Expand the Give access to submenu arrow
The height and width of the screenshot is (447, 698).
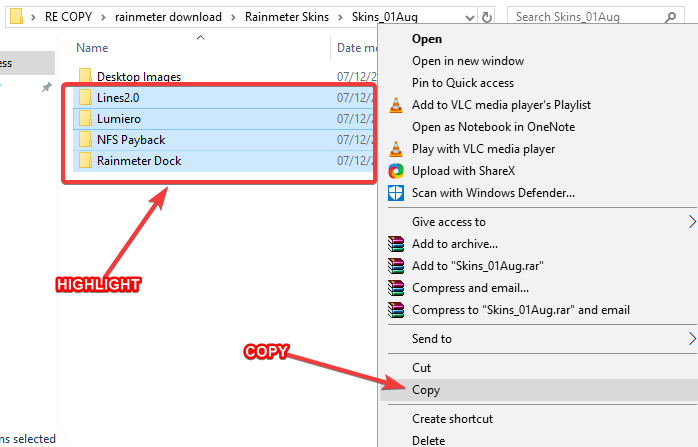tap(692, 222)
